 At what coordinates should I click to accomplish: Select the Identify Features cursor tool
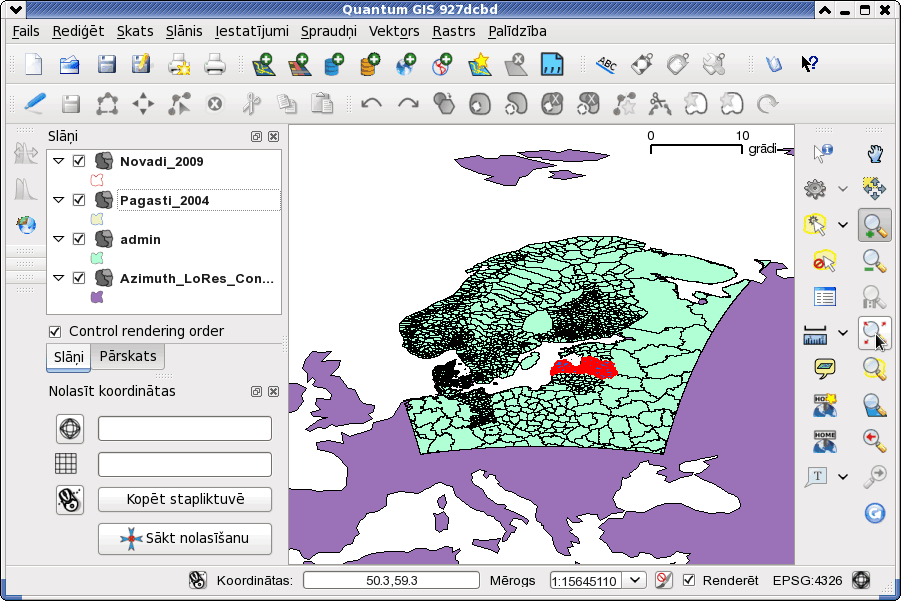tap(823, 153)
